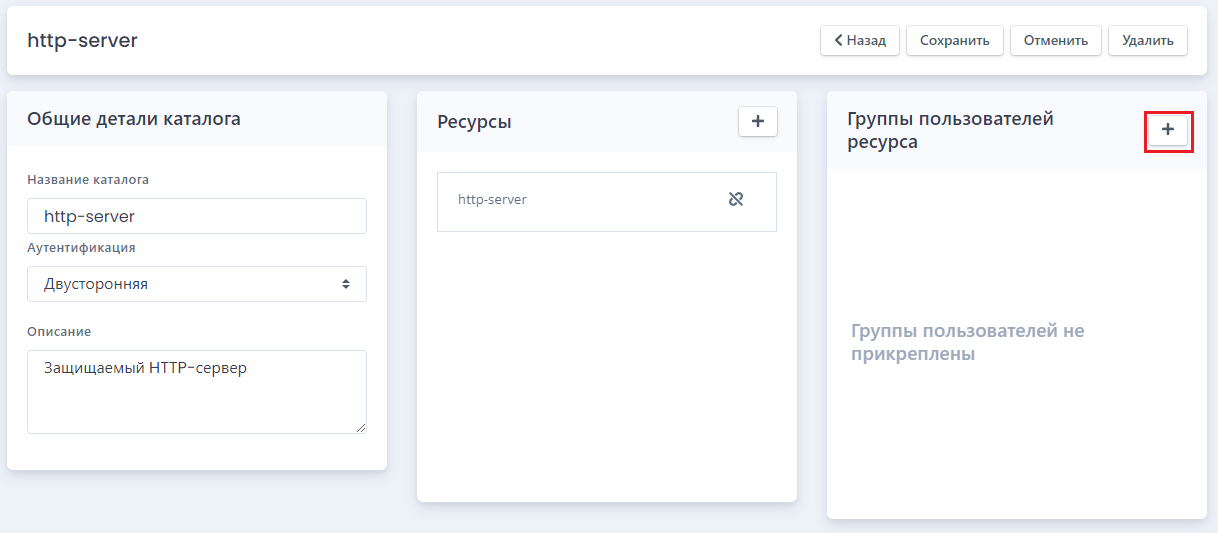Go back with the Назад button

(860, 41)
